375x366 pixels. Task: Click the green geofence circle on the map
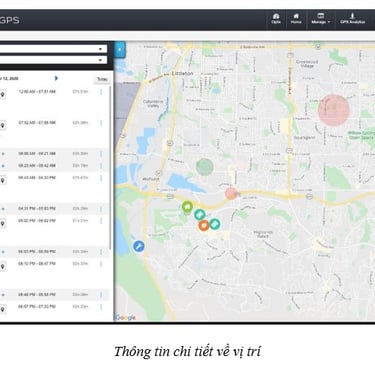tap(205, 167)
